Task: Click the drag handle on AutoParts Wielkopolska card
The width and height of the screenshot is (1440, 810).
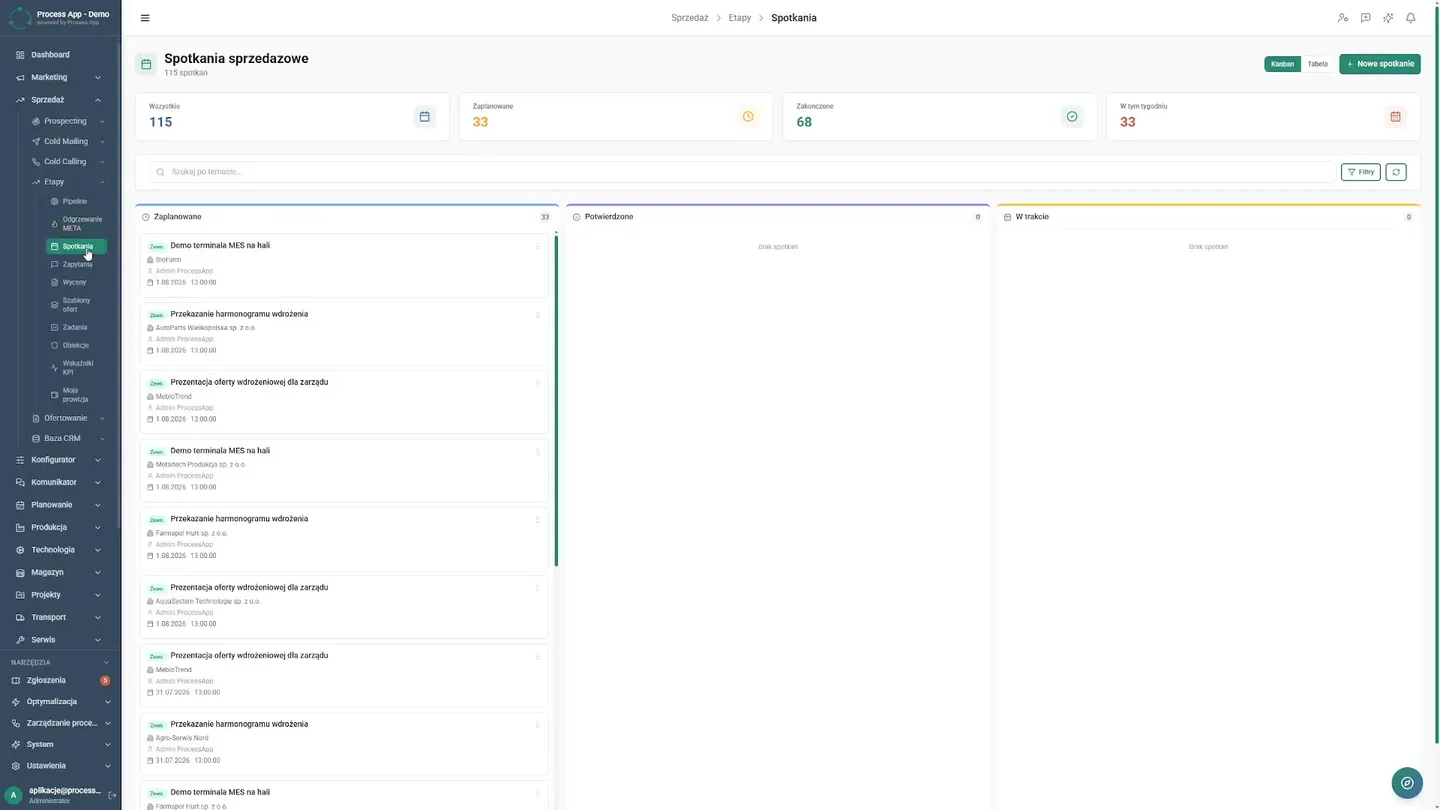Action: 538,315
